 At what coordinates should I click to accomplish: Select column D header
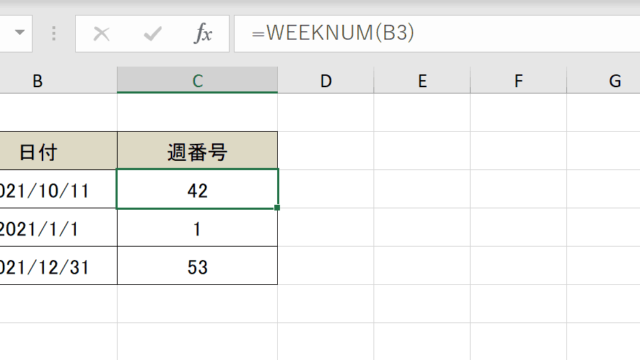[326, 80]
